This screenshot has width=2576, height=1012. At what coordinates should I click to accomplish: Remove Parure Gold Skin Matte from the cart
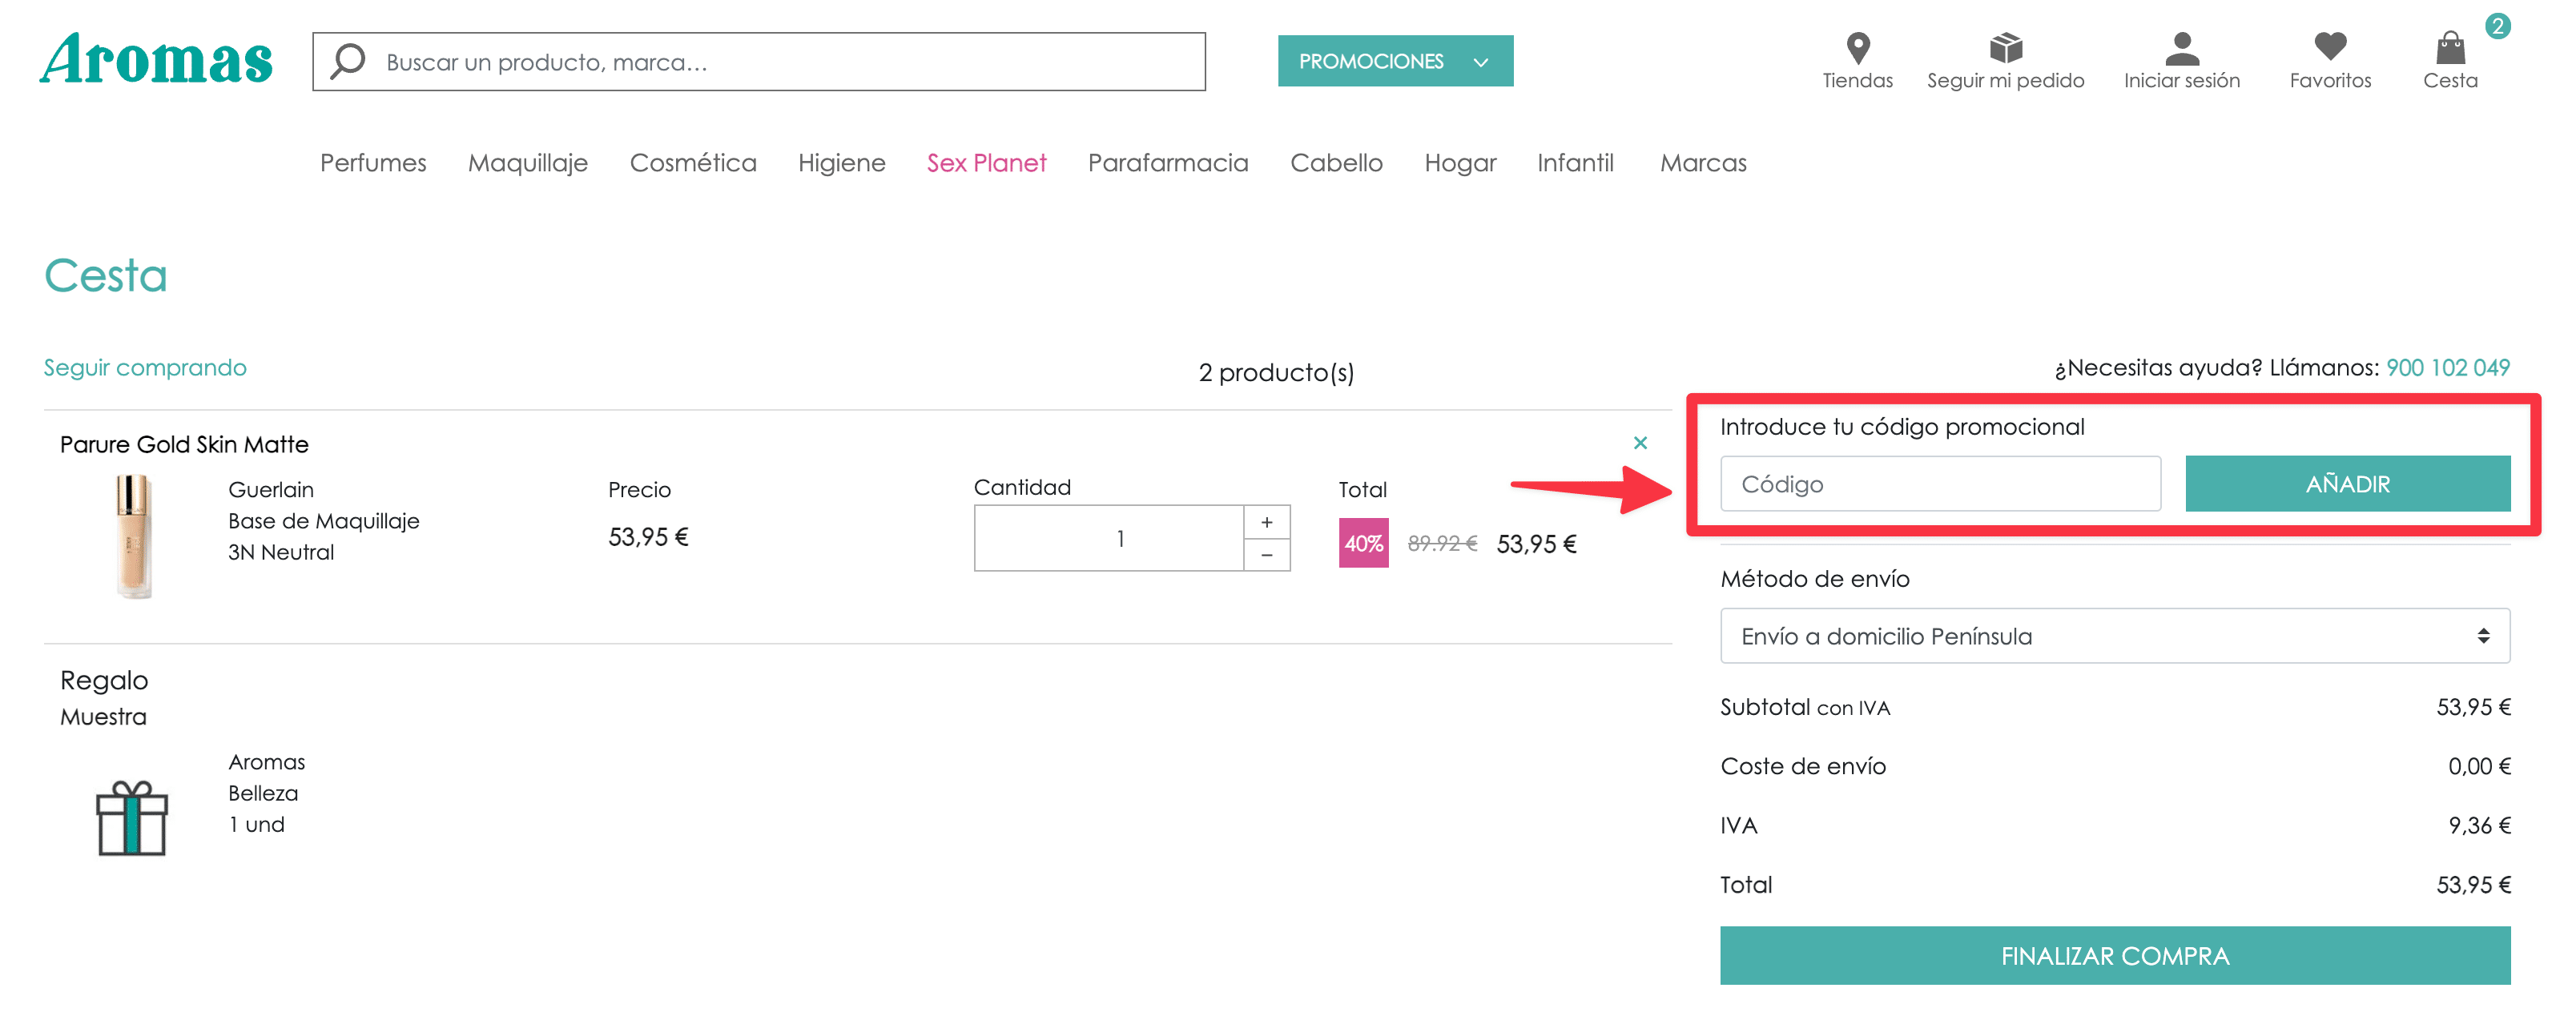pos(1640,442)
